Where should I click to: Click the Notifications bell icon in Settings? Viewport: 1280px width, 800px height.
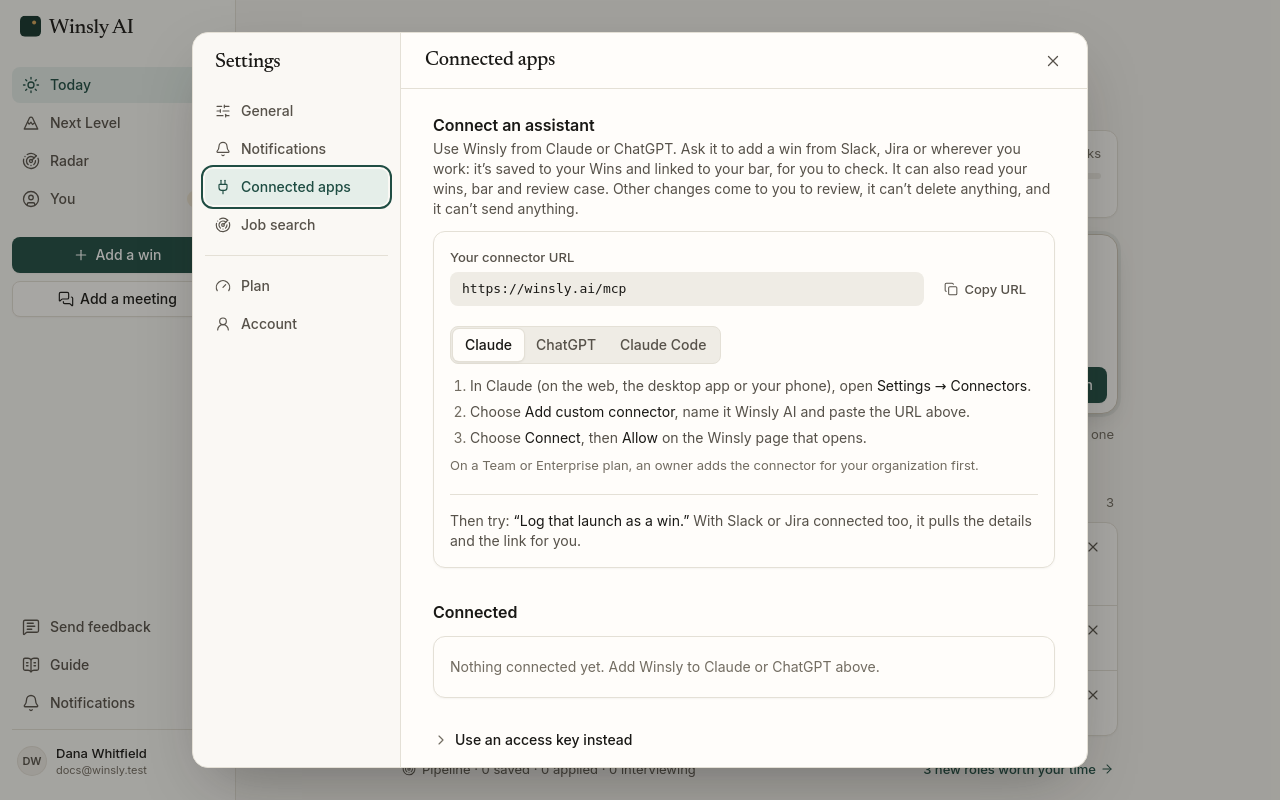[223, 149]
